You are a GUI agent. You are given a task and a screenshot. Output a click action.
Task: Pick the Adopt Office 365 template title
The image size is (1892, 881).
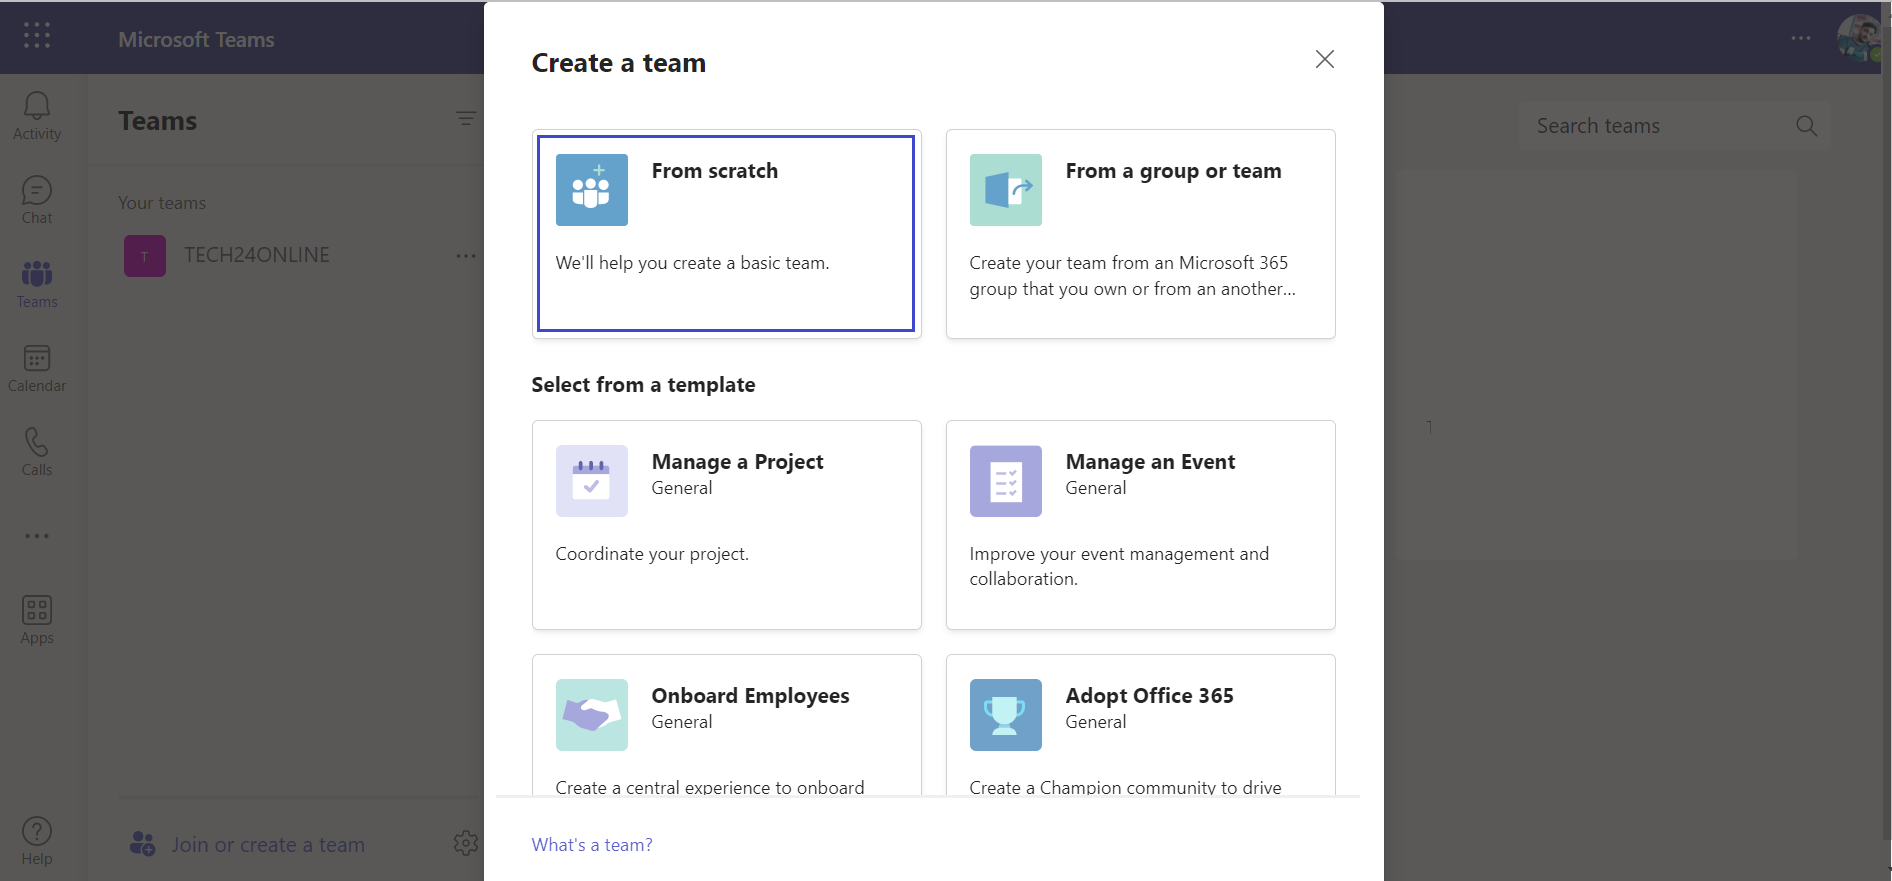coord(1150,696)
